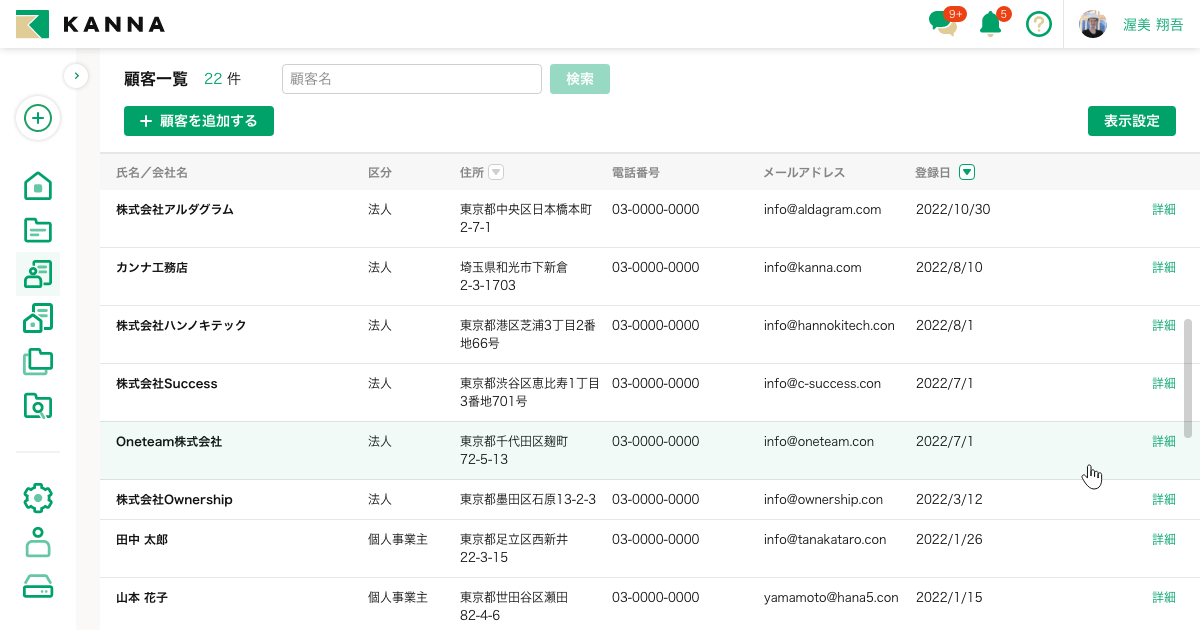This screenshot has height=630, width=1200.
Task: Click the help question mark icon
Action: coord(1039,24)
